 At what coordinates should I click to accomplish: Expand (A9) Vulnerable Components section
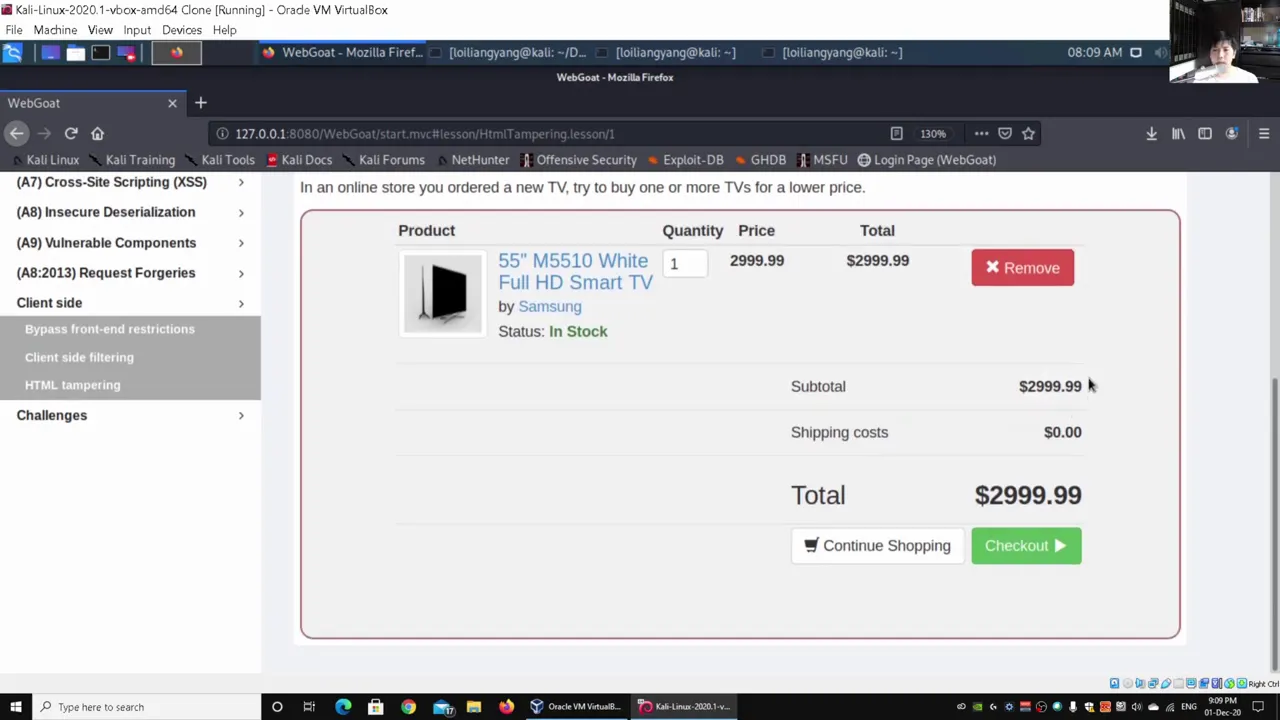[130, 242]
